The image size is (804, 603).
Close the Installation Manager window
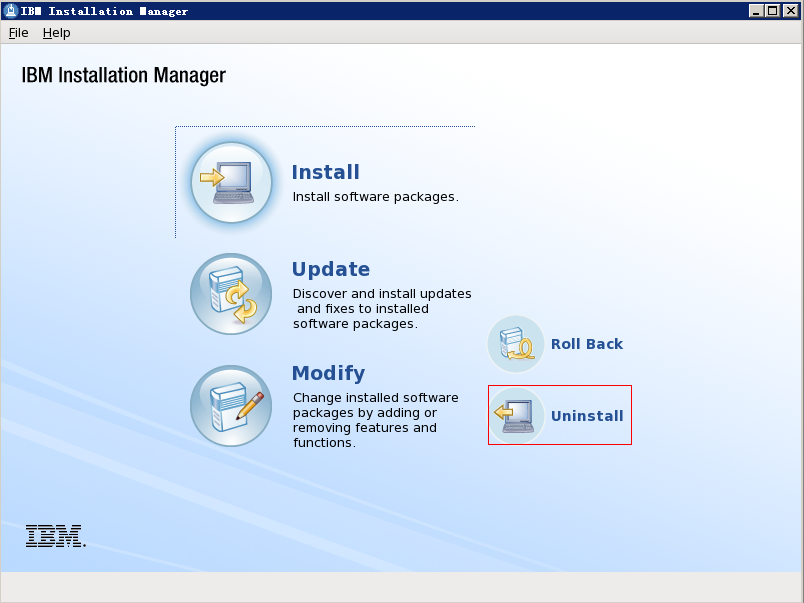pos(791,11)
